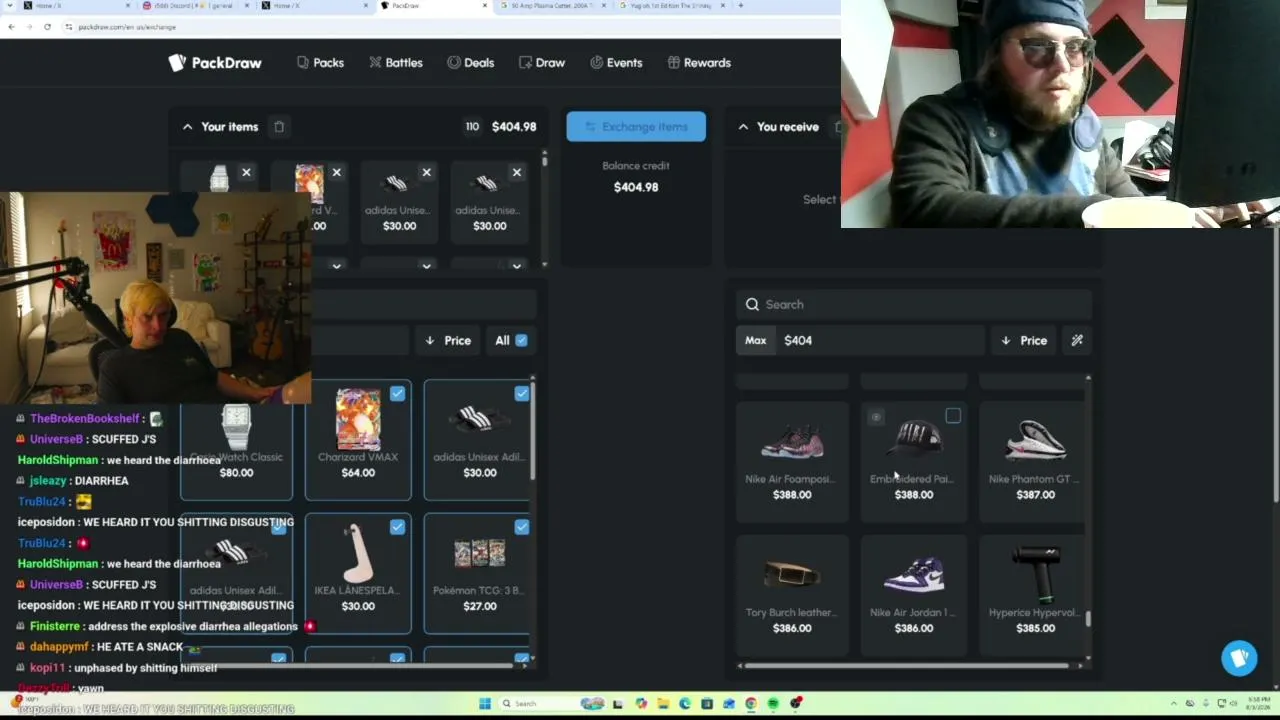Select the Nike Air Foamposite $388.00 item
This screenshot has height=720, width=1280.
[792, 462]
